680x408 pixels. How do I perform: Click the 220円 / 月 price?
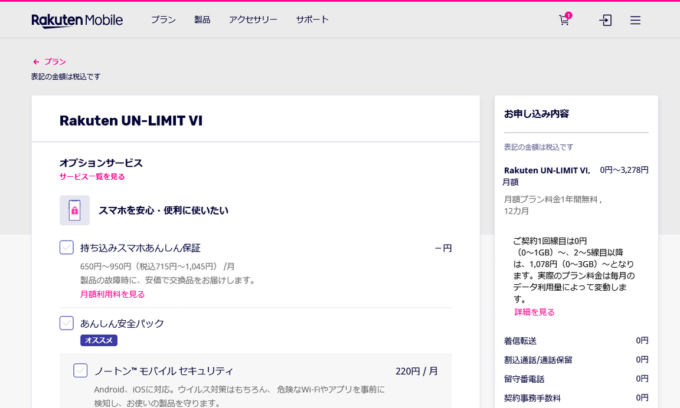point(417,371)
